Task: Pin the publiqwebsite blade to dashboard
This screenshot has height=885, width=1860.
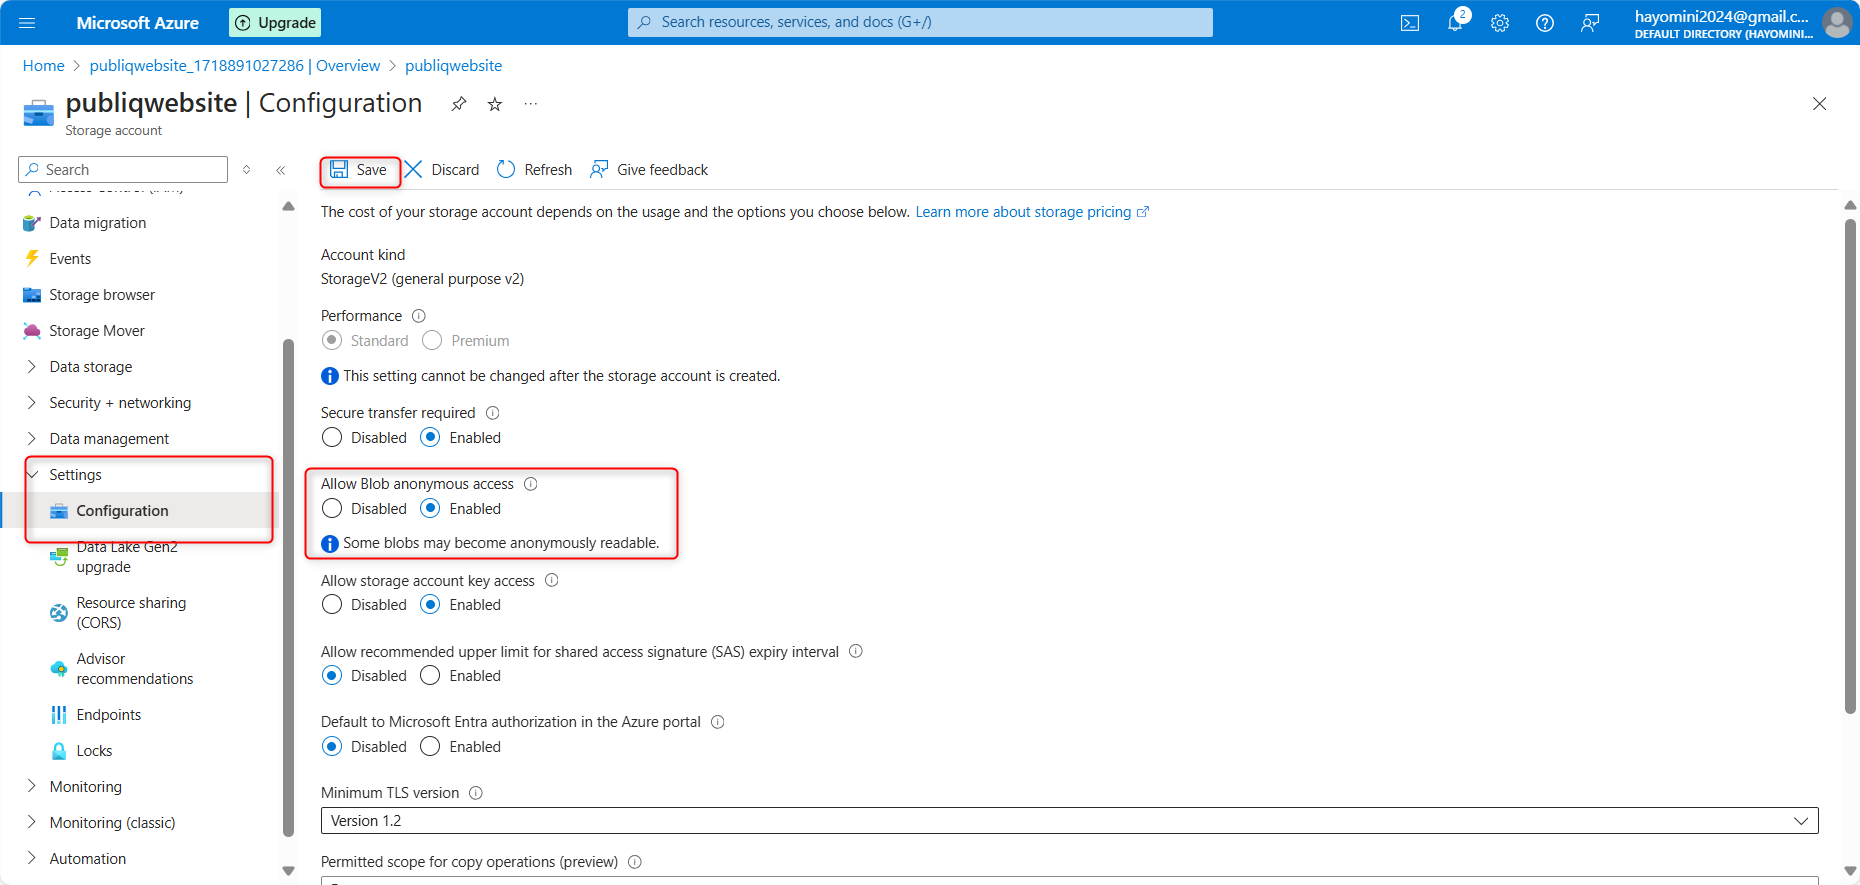Action: tap(459, 104)
